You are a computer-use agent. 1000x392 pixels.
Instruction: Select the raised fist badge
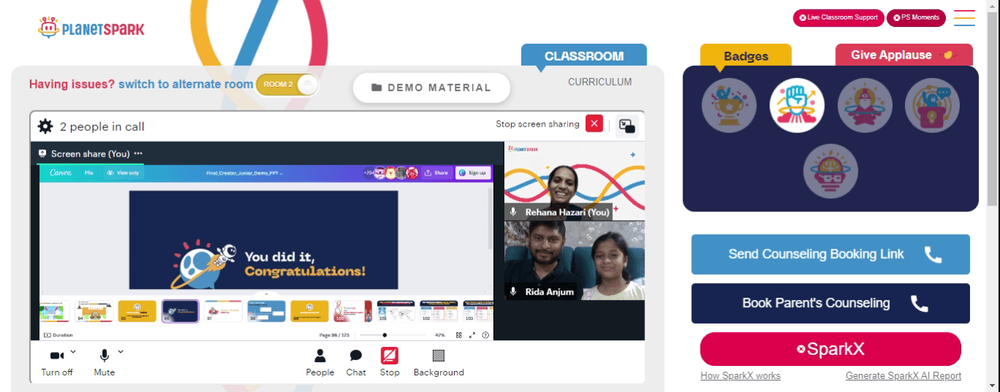tap(797, 105)
